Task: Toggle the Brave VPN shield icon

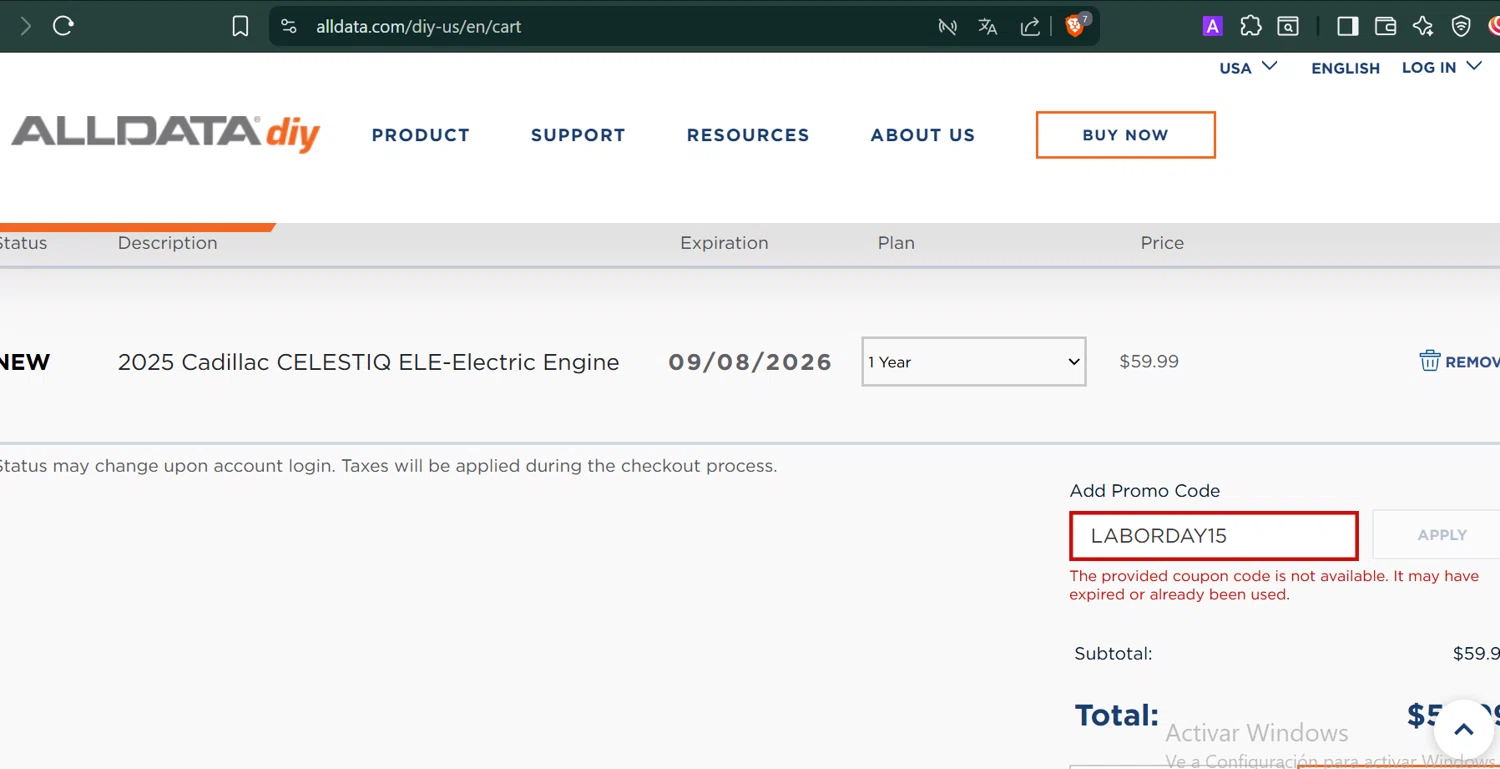Action: tap(1461, 27)
